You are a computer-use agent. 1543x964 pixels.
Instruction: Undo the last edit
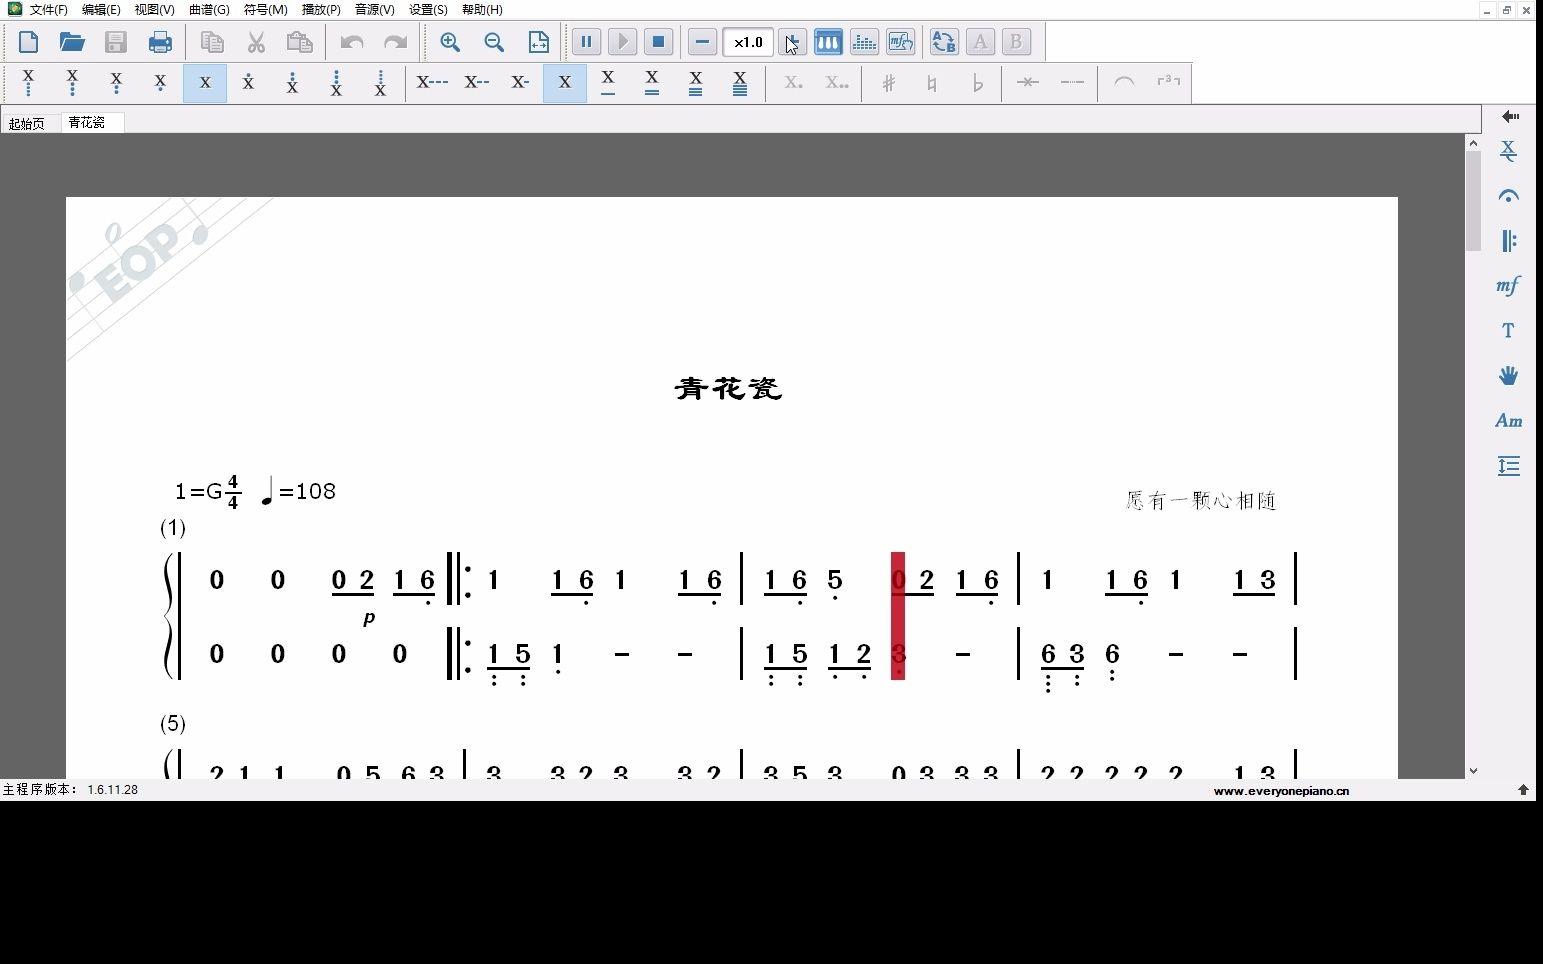[x=352, y=42]
